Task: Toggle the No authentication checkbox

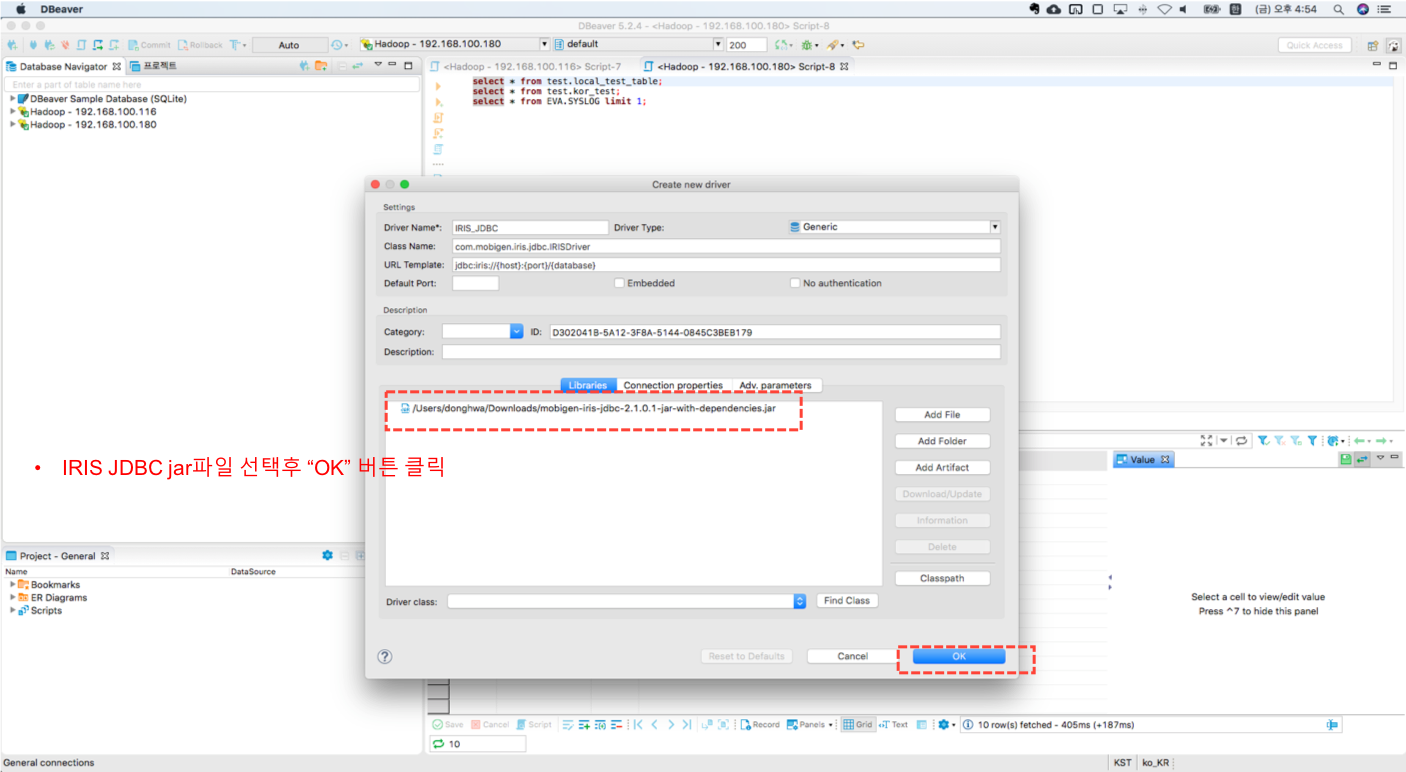Action: tap(795, 283)
